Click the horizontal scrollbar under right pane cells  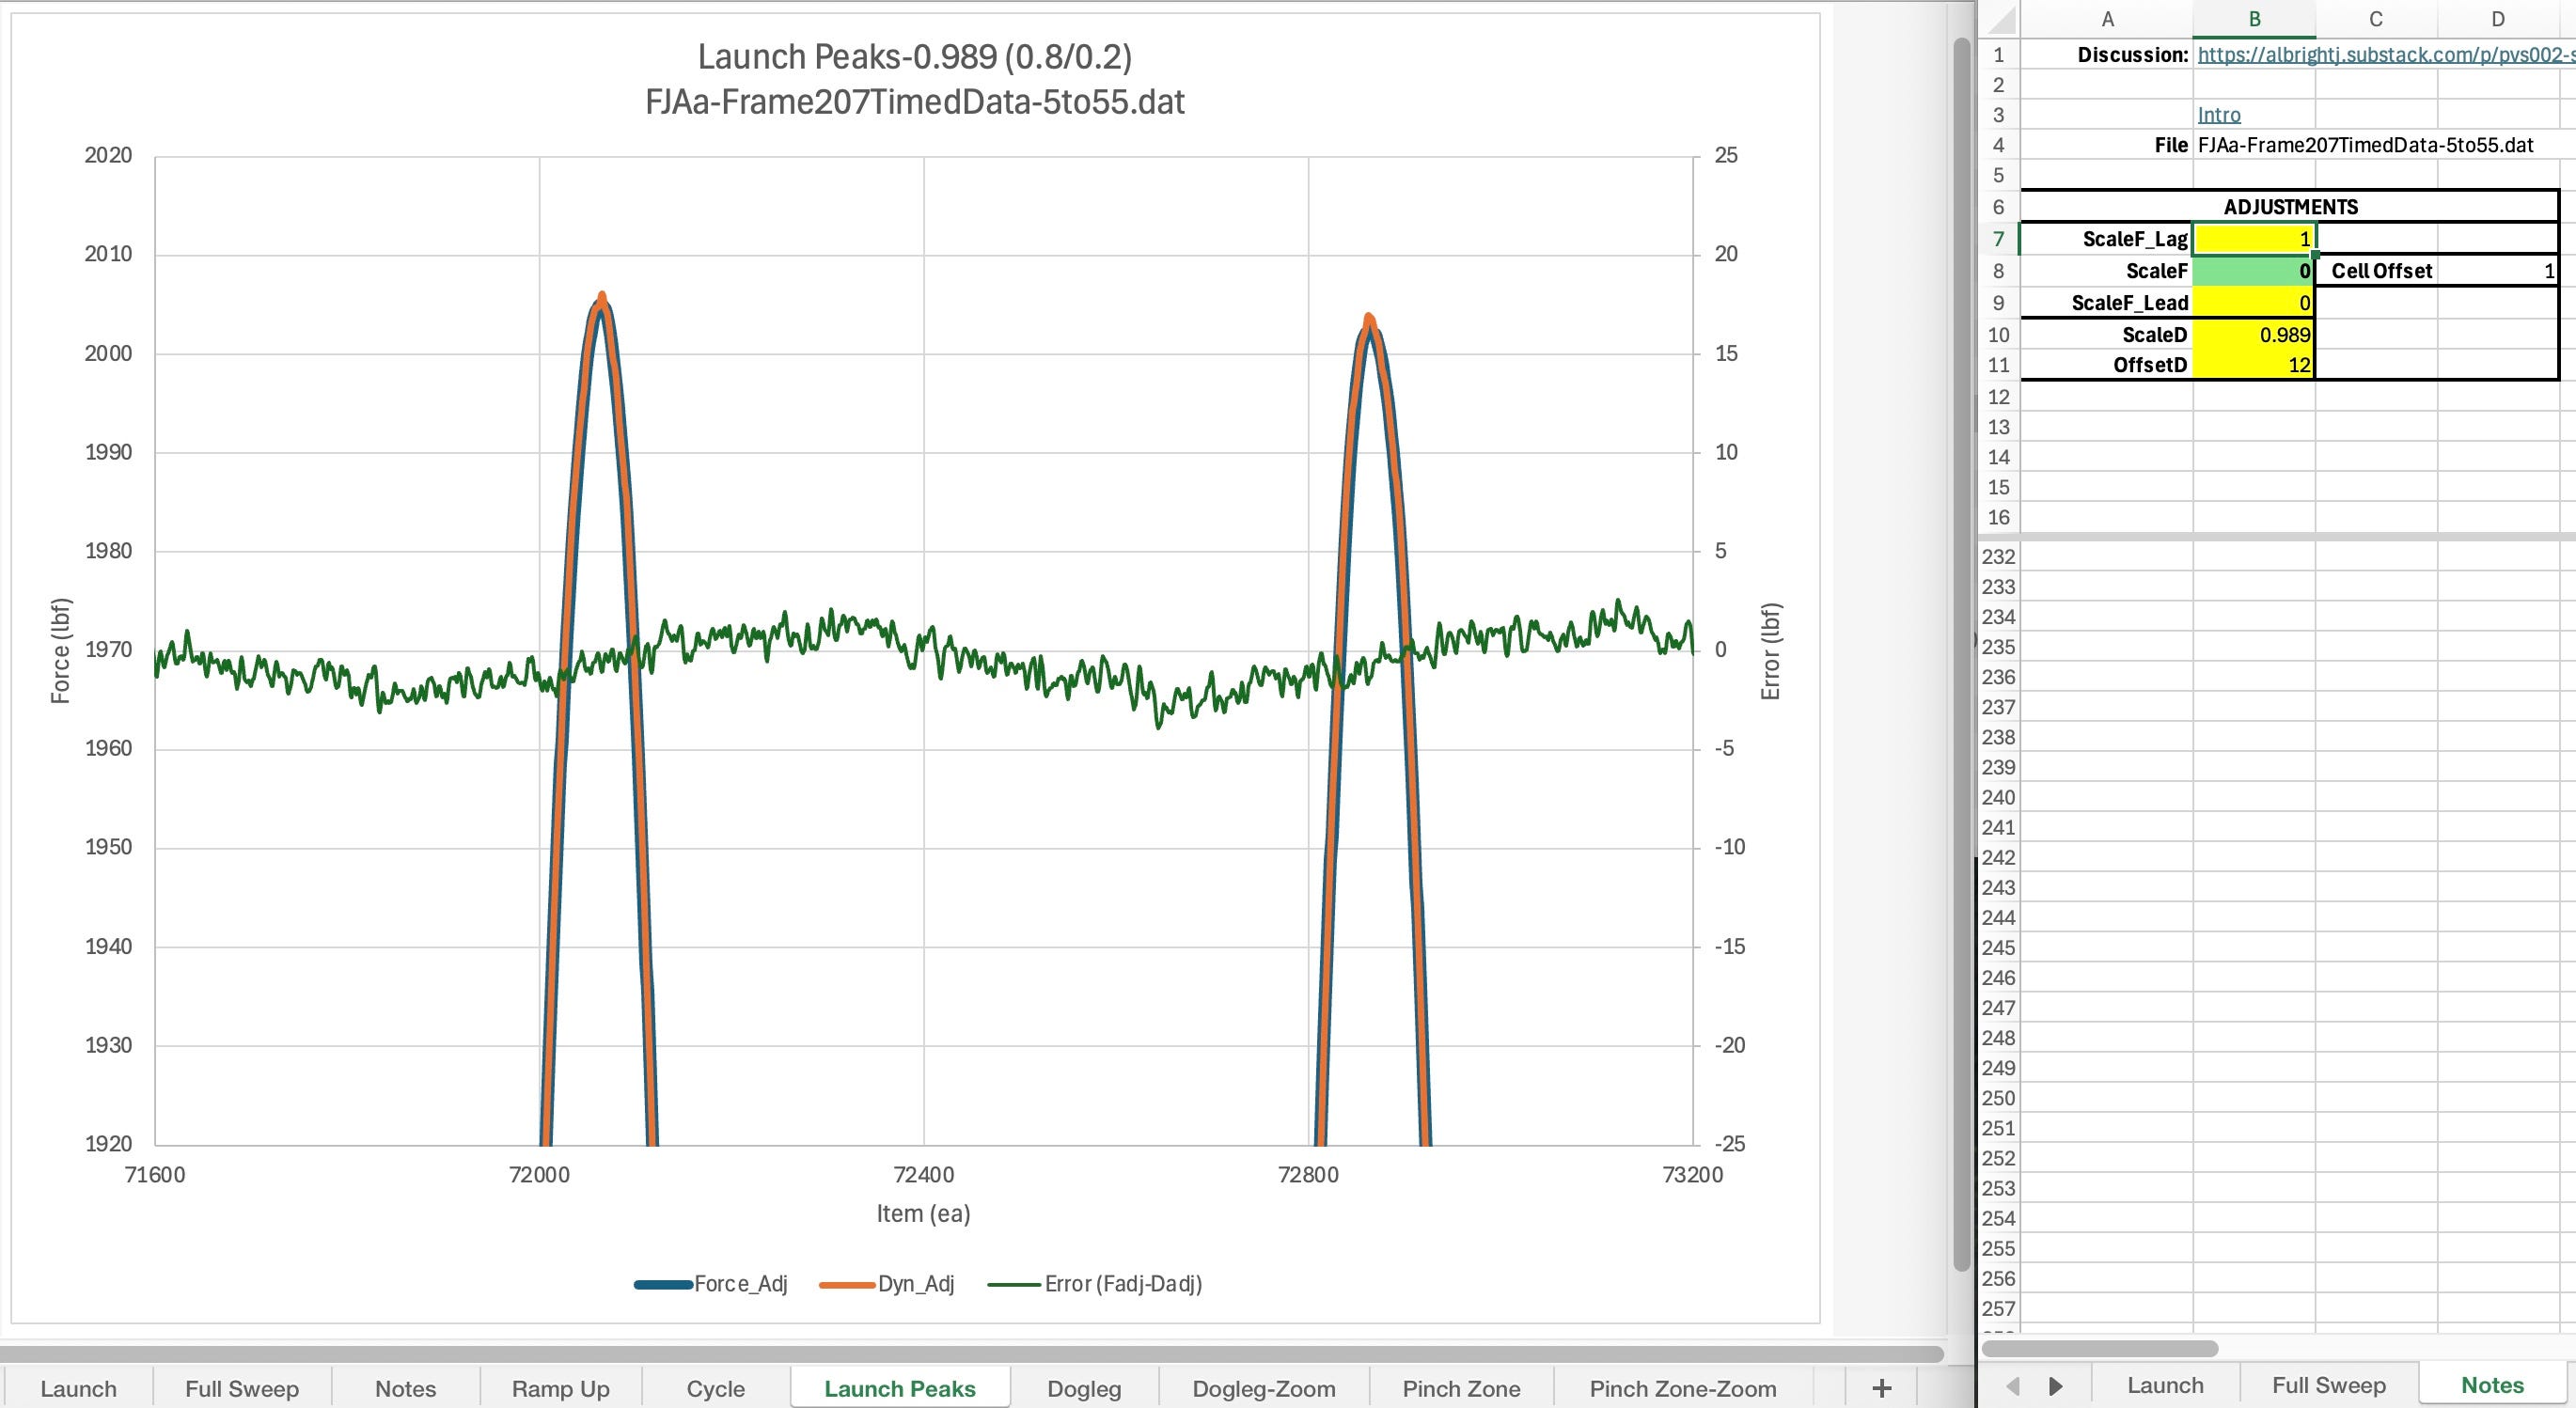pyautogui.click(x=2100, y=1349)
